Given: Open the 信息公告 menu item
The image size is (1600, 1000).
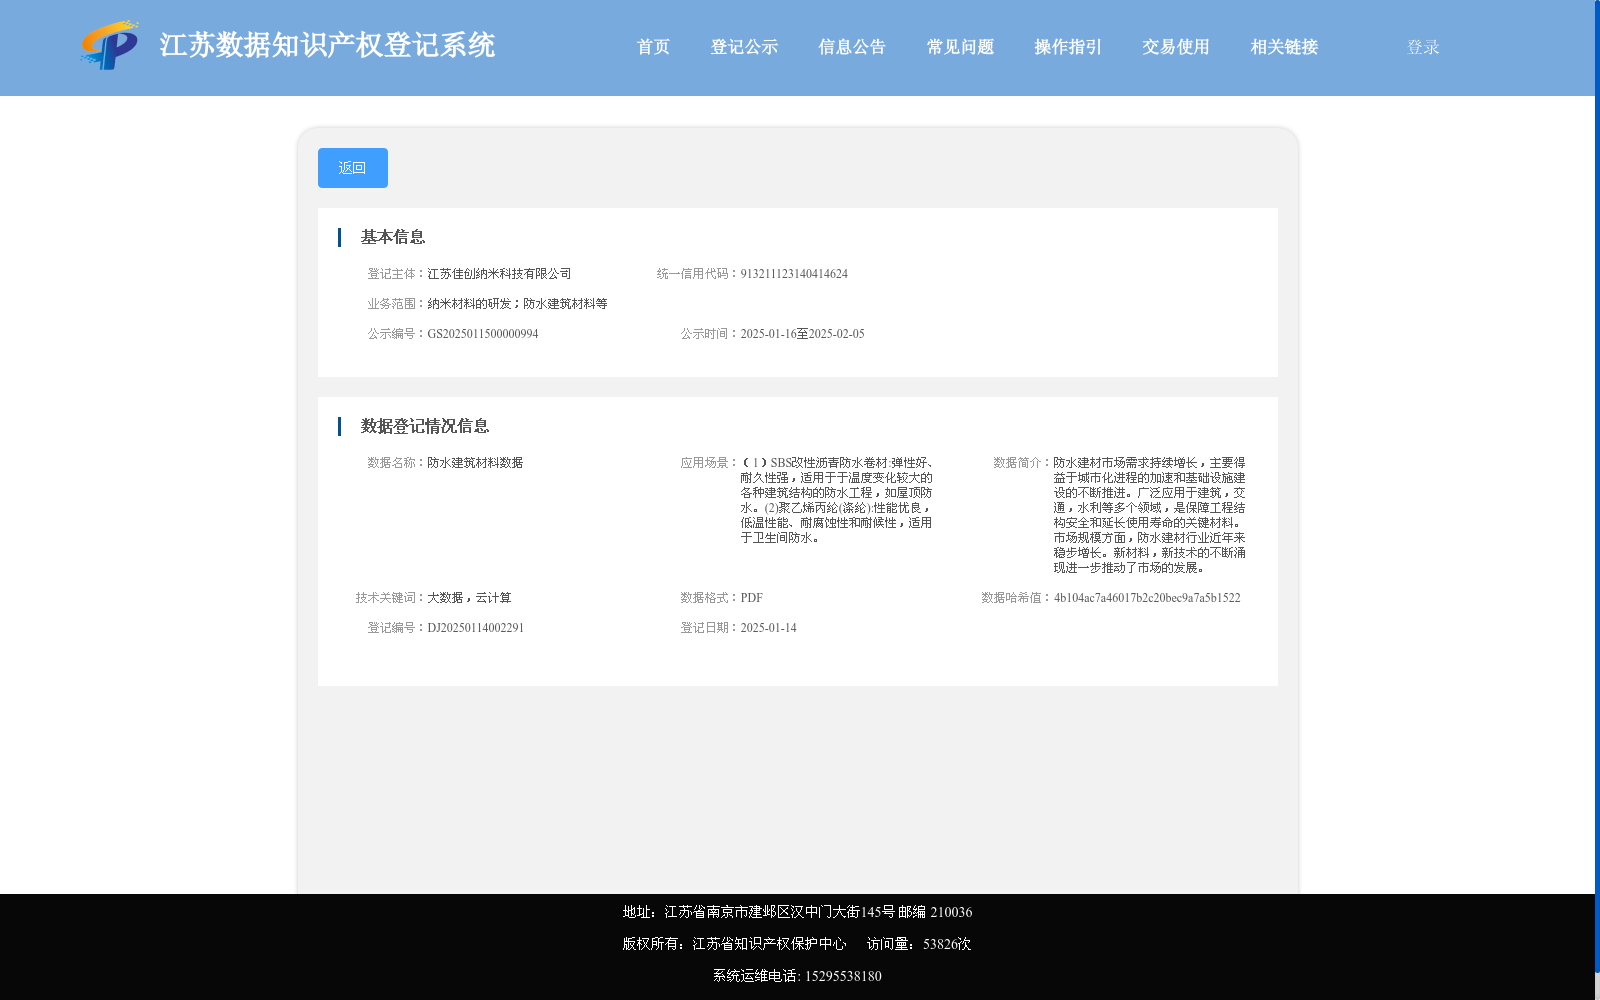Looking at the screenshot, I should pos(852,47).
